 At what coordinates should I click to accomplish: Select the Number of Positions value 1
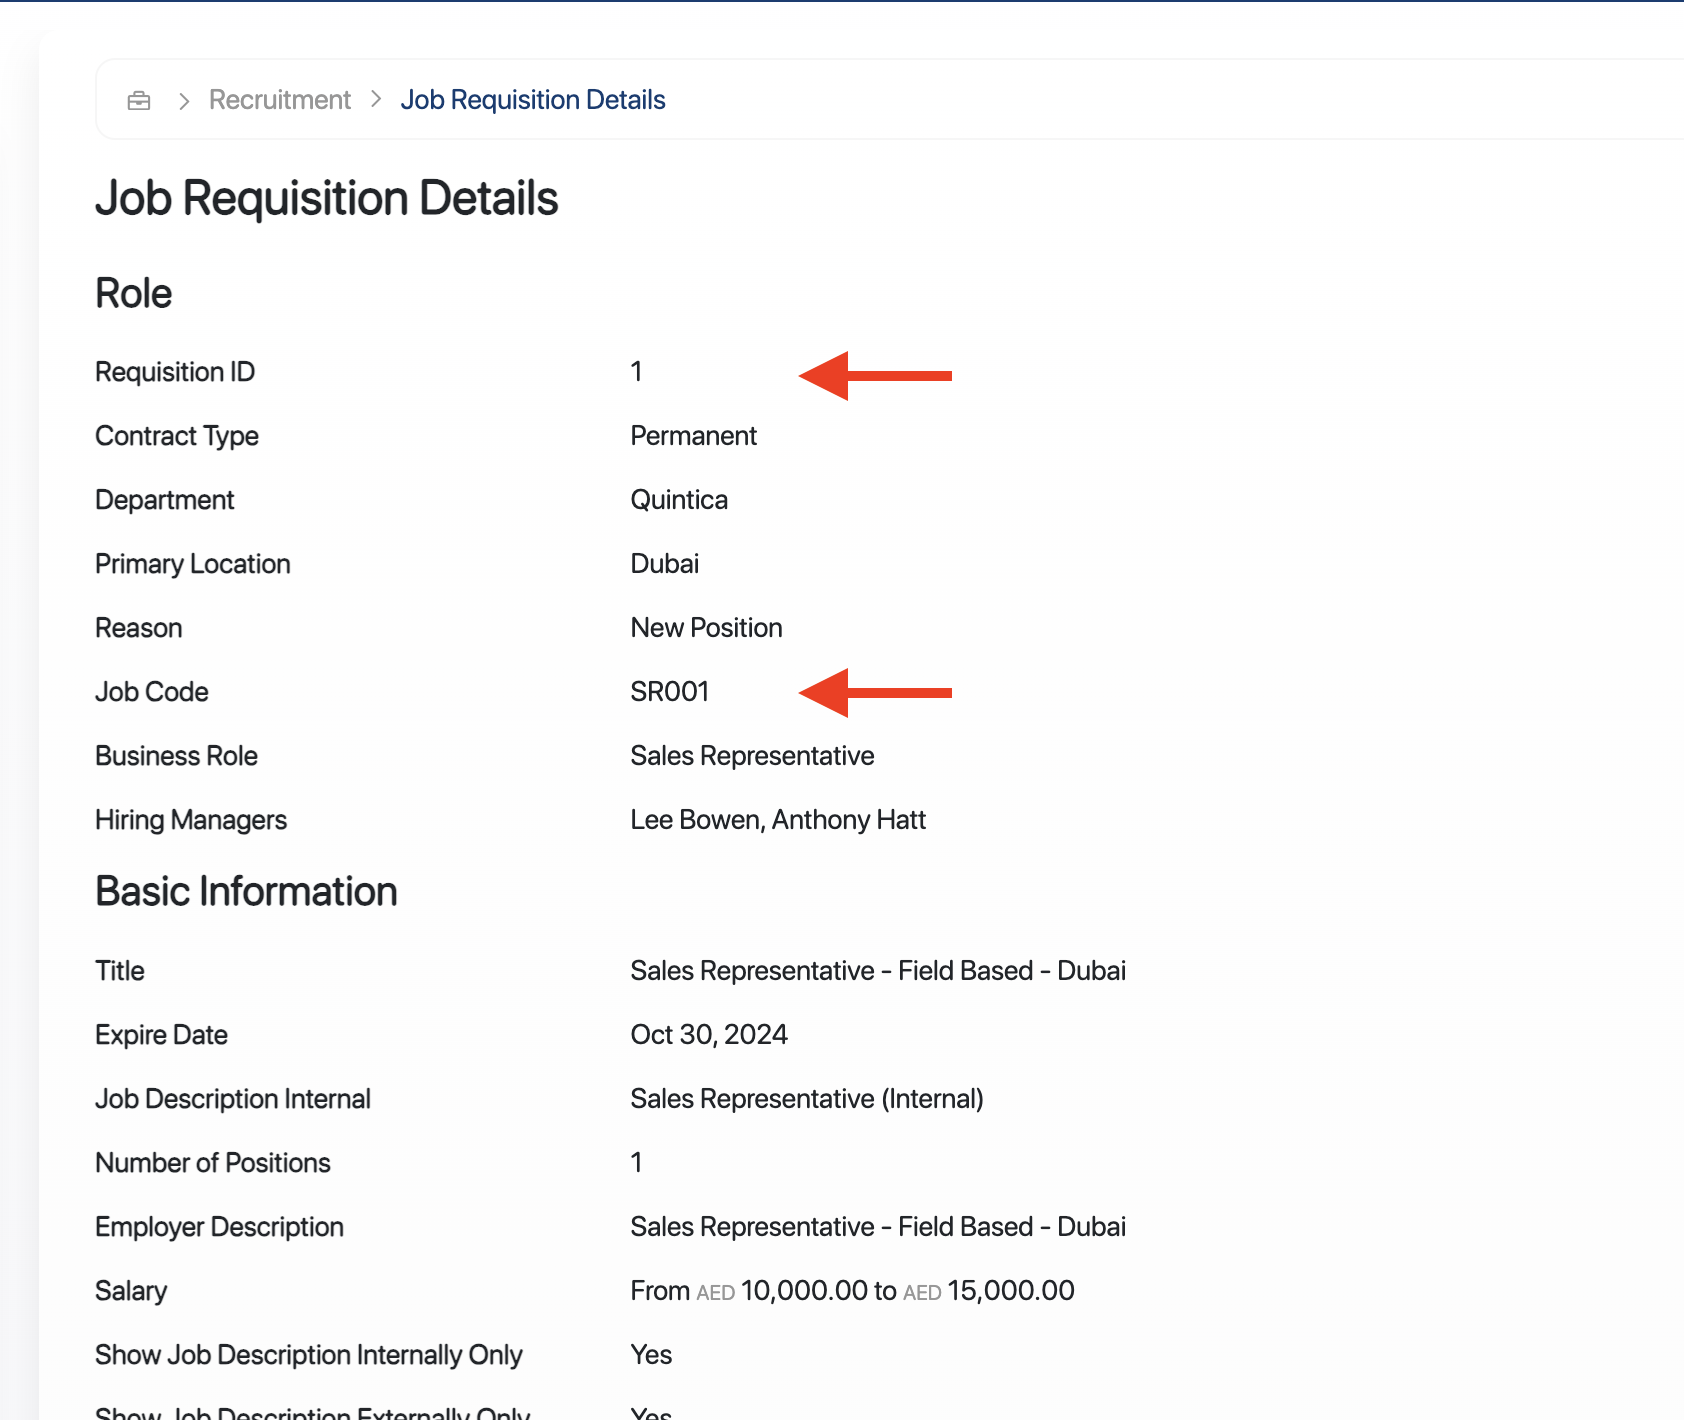pyautogui.click(x=636, y=1163)
